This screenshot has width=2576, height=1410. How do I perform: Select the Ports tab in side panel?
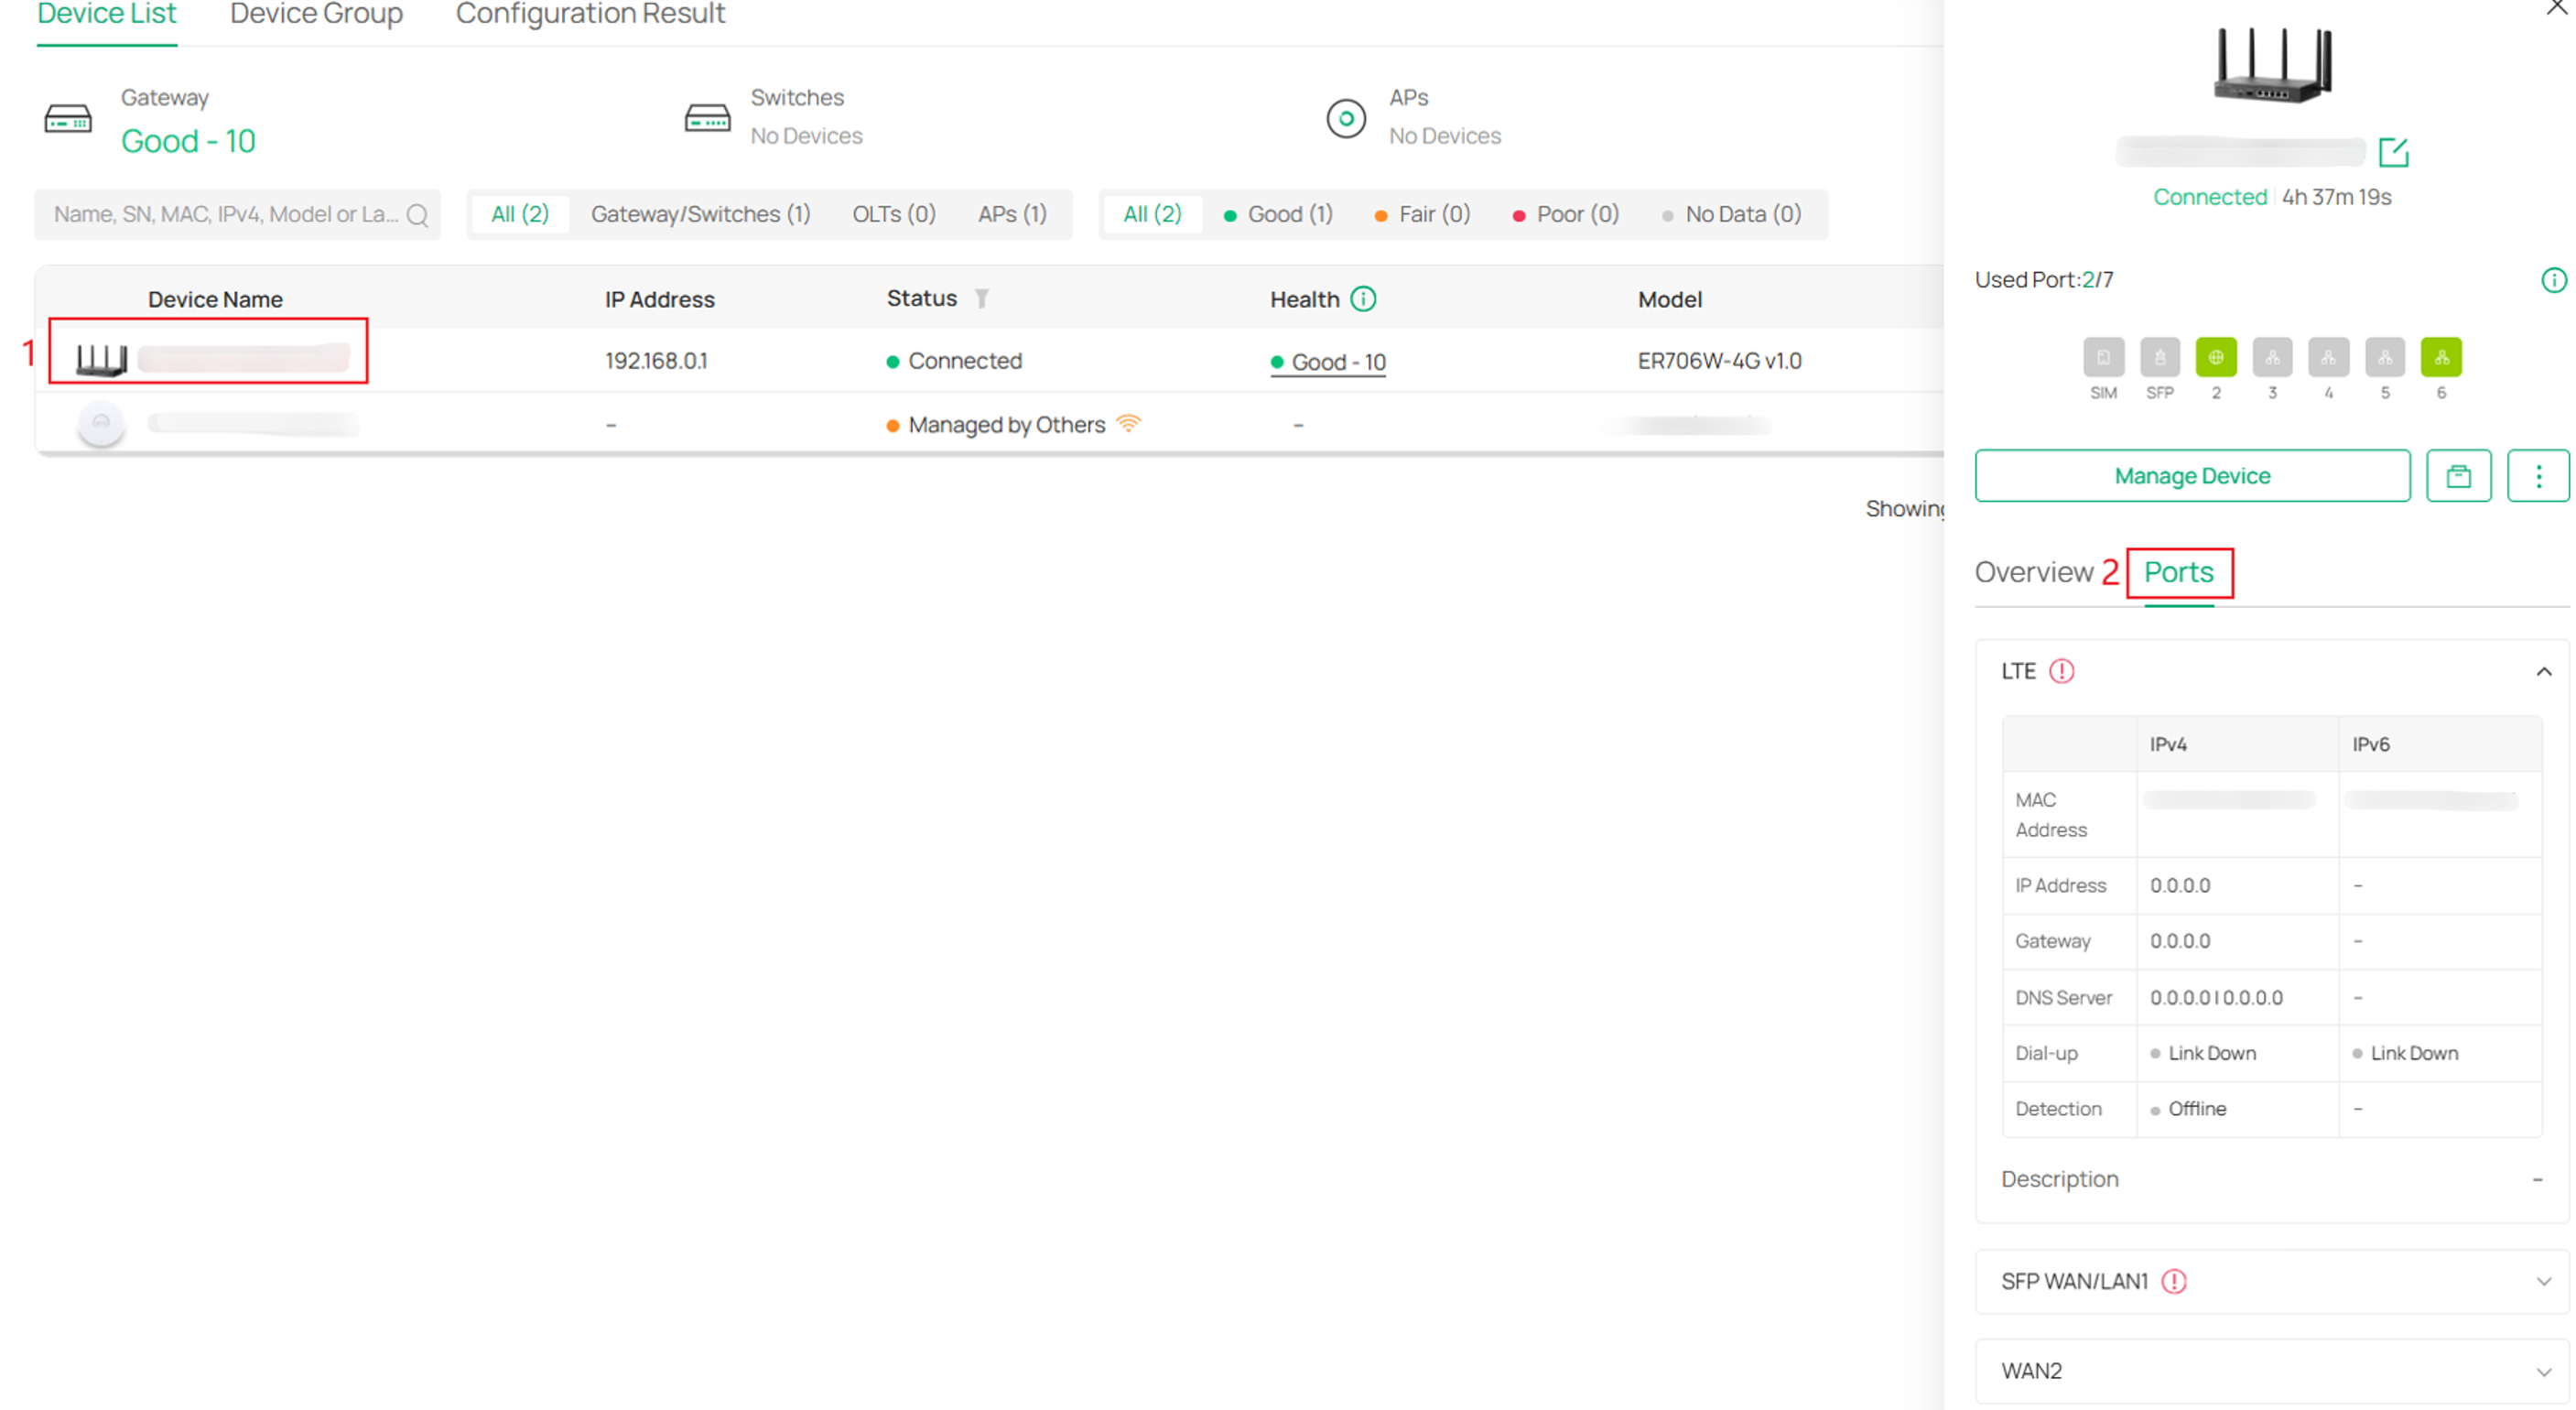click(2178, 572)
